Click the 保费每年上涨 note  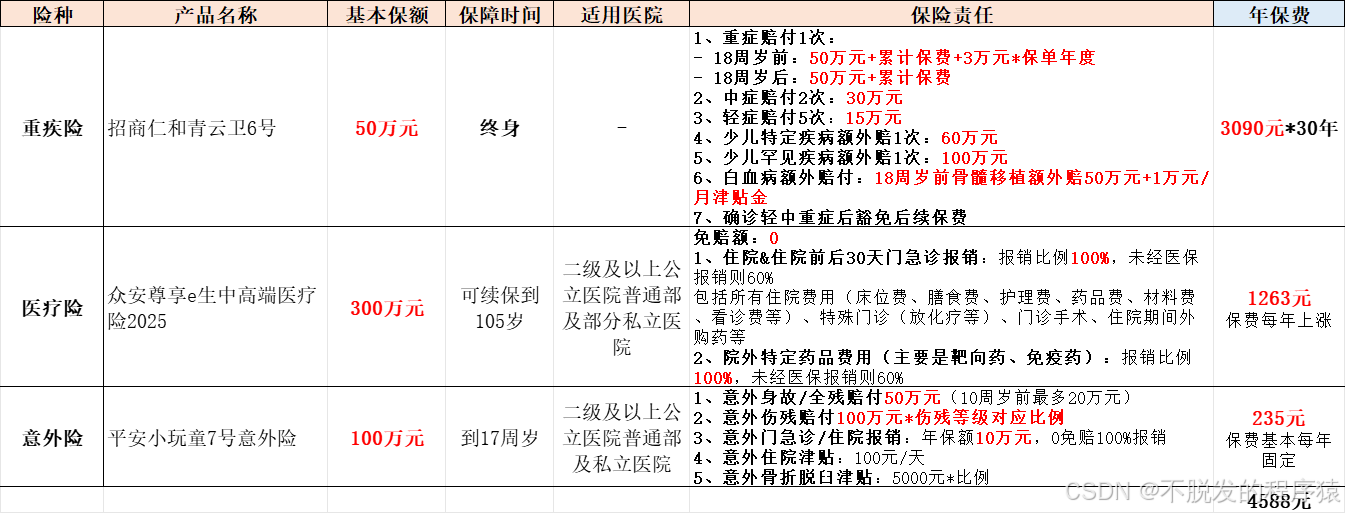pyautogui.click(x=1279, y=320)
